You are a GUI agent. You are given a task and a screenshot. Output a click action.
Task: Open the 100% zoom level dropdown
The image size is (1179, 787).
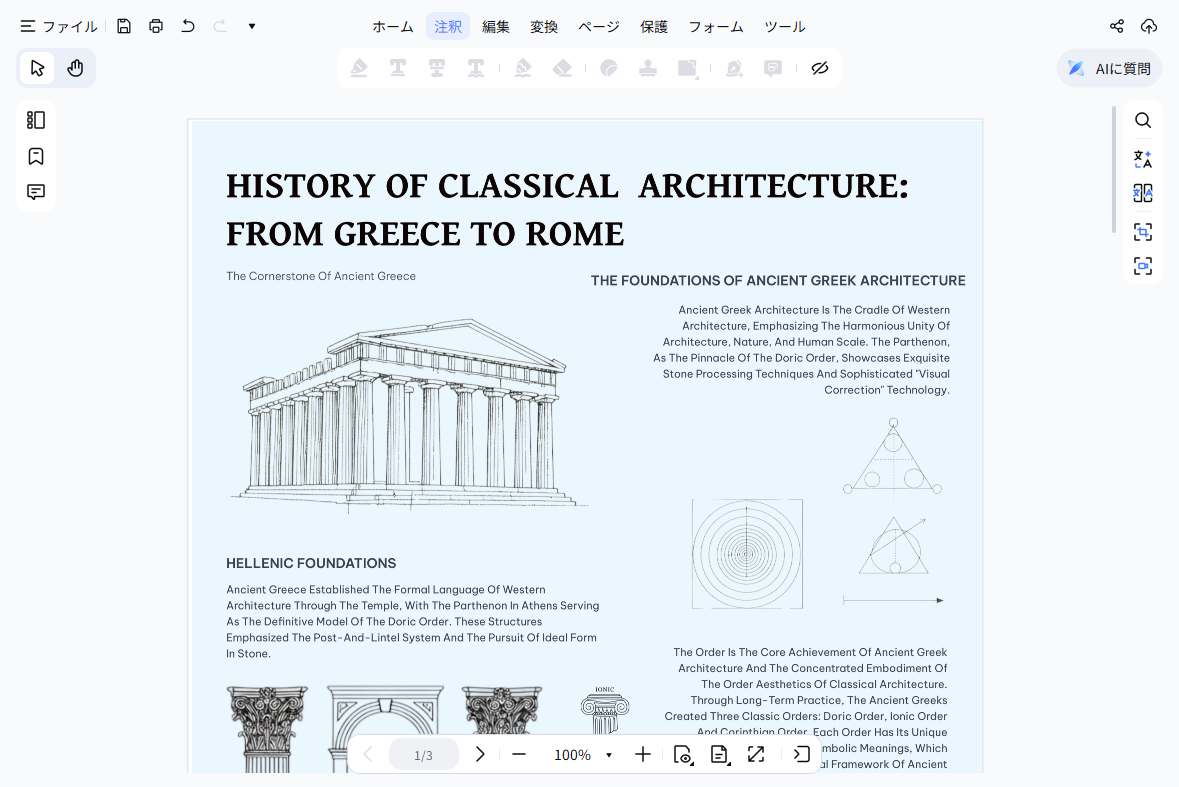tap(581, 755)
